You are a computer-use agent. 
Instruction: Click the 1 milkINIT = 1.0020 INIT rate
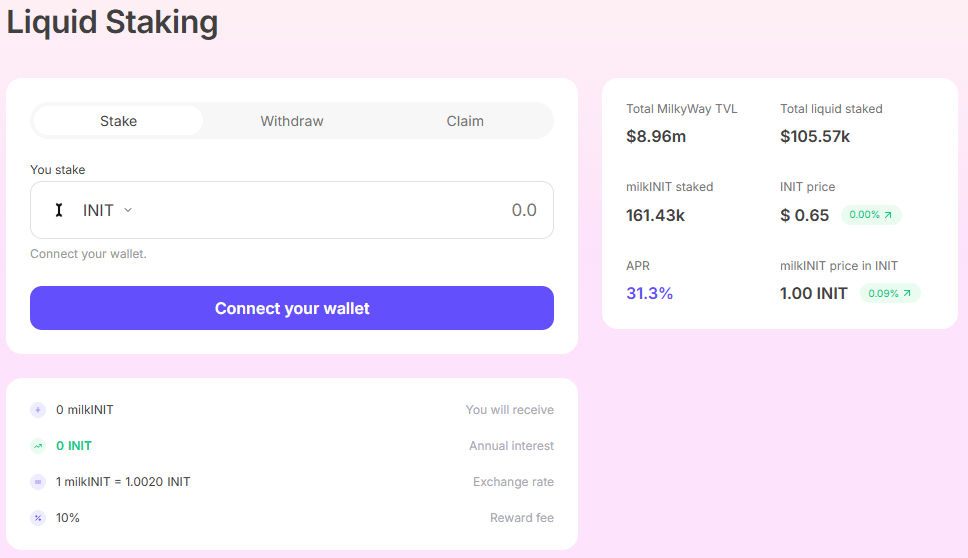123,482
